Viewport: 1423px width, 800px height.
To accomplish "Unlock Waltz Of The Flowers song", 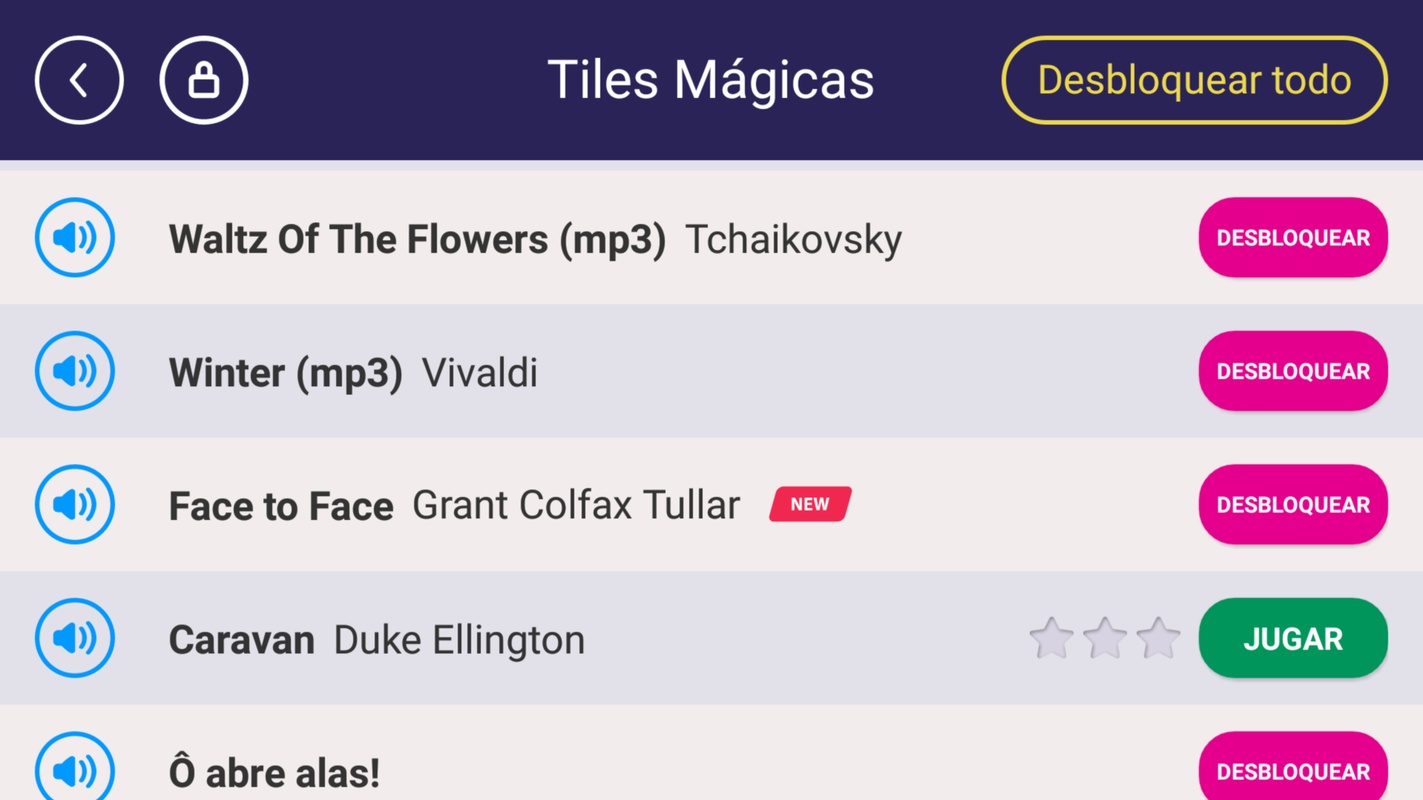I will [1292, 238].
